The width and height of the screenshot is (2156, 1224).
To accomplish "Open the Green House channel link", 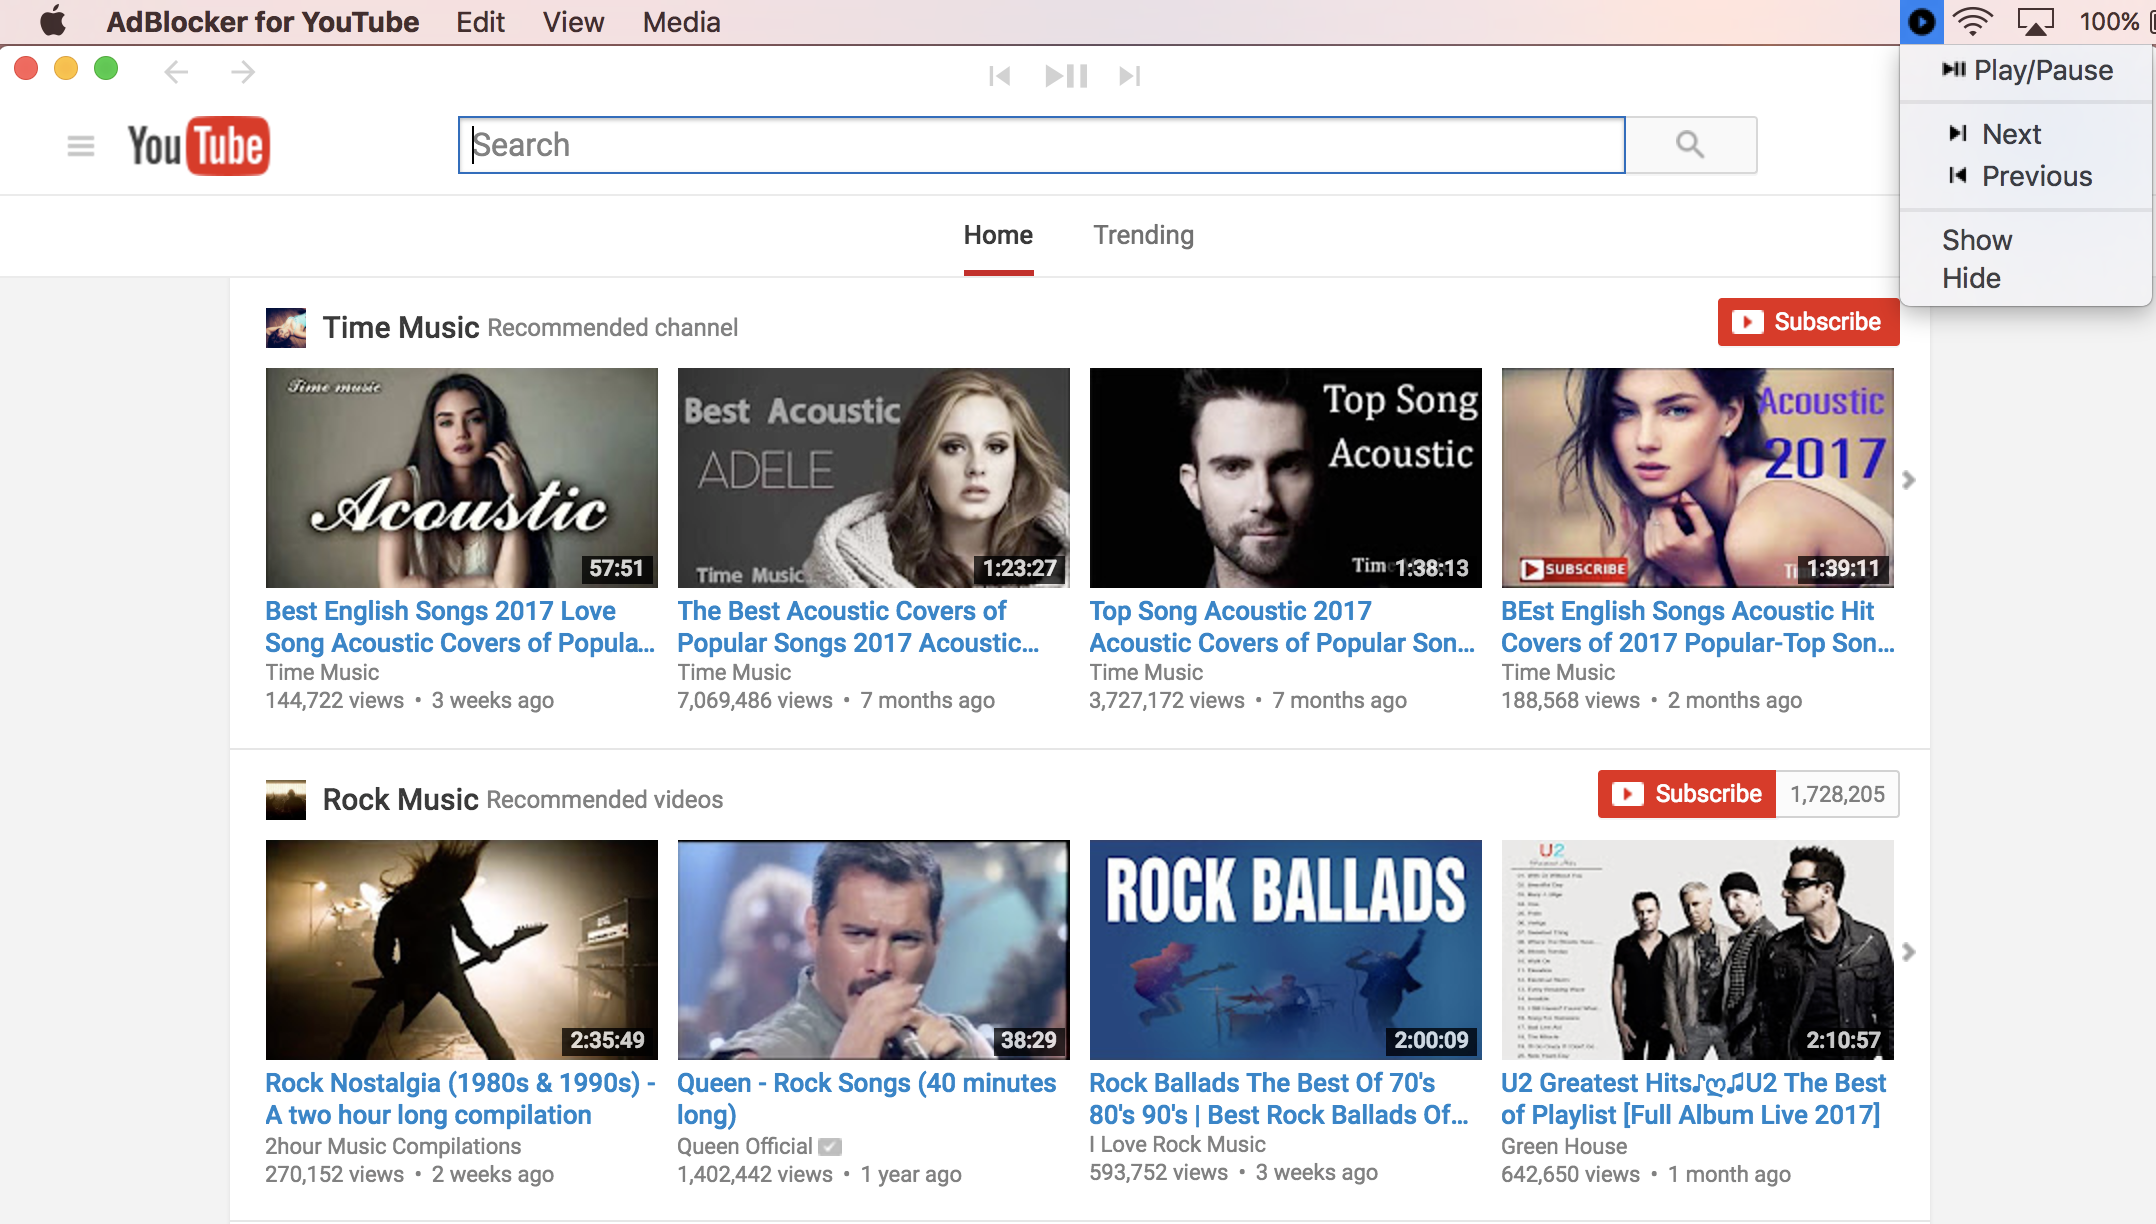I will 1564,1146.
